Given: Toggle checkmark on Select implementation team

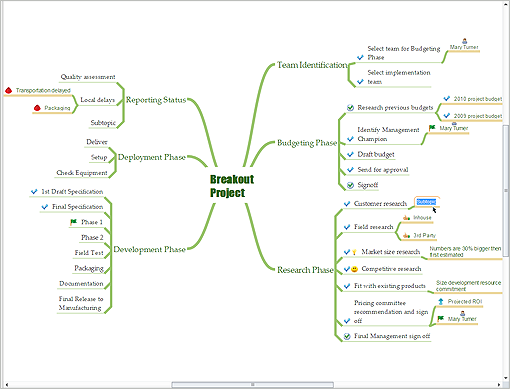Looking at the screenshot, I should [360, 81].
